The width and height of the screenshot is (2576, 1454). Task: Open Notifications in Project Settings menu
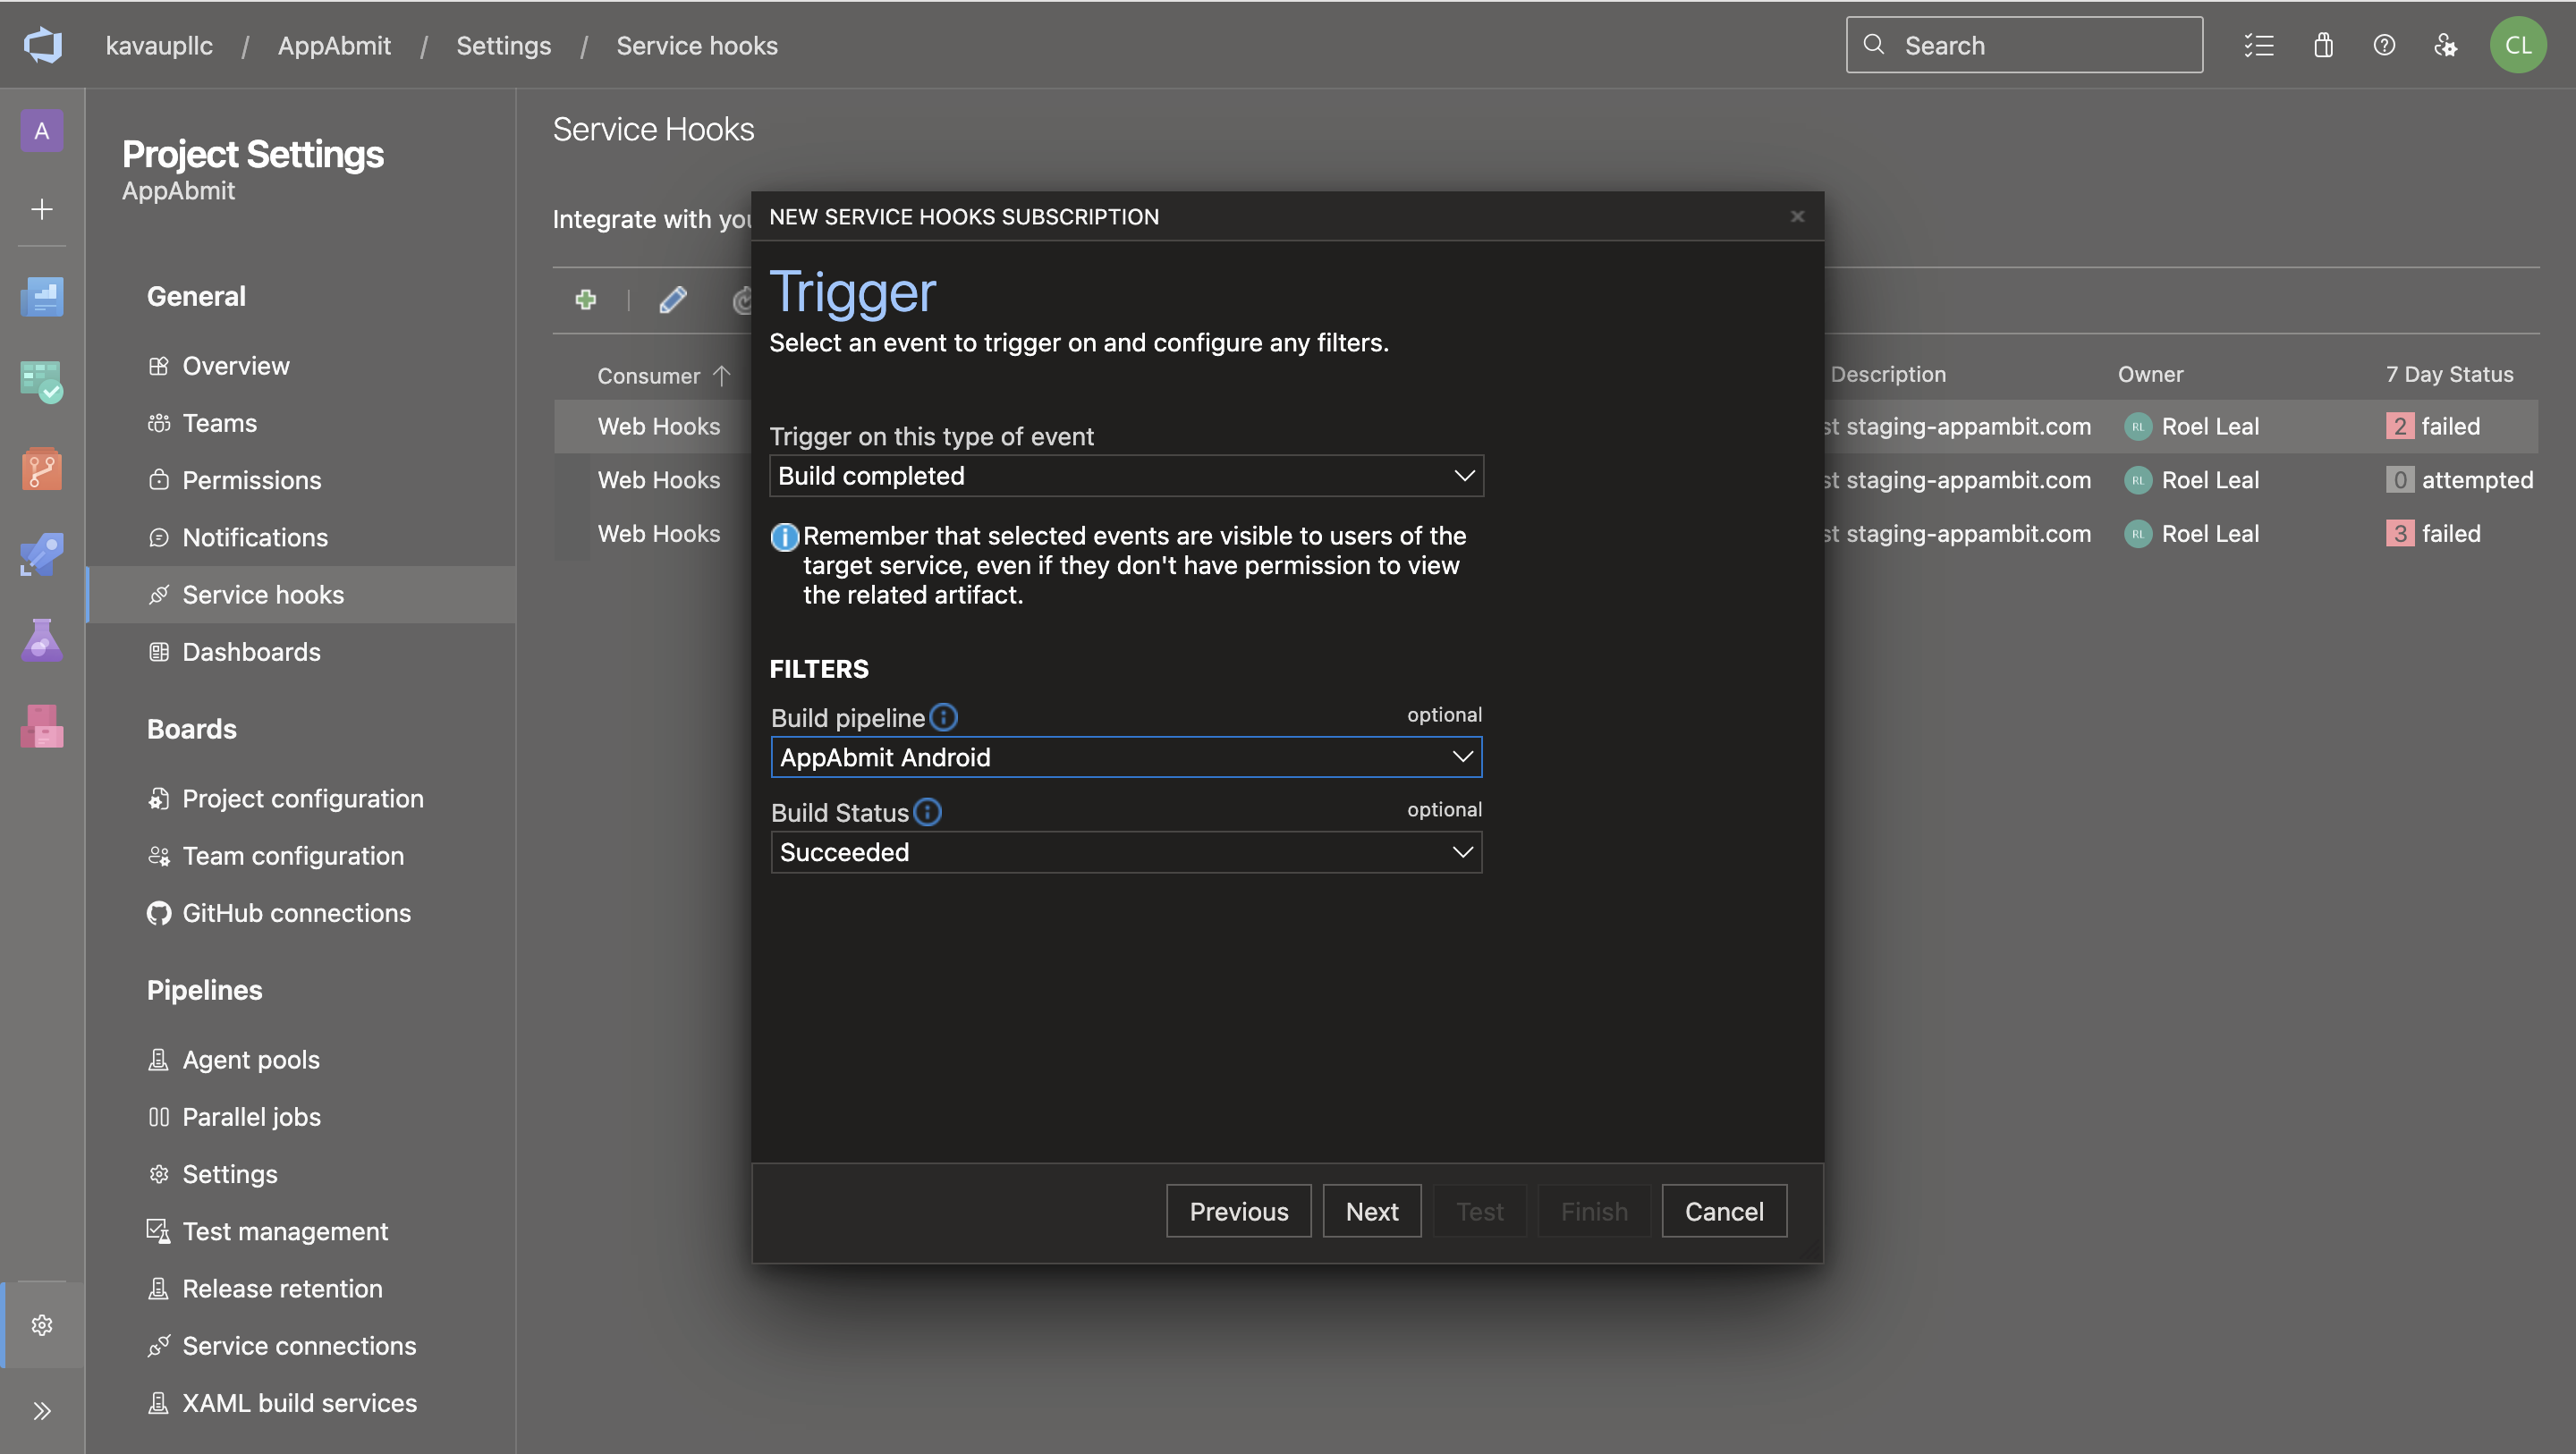click(x=255, y=537)
